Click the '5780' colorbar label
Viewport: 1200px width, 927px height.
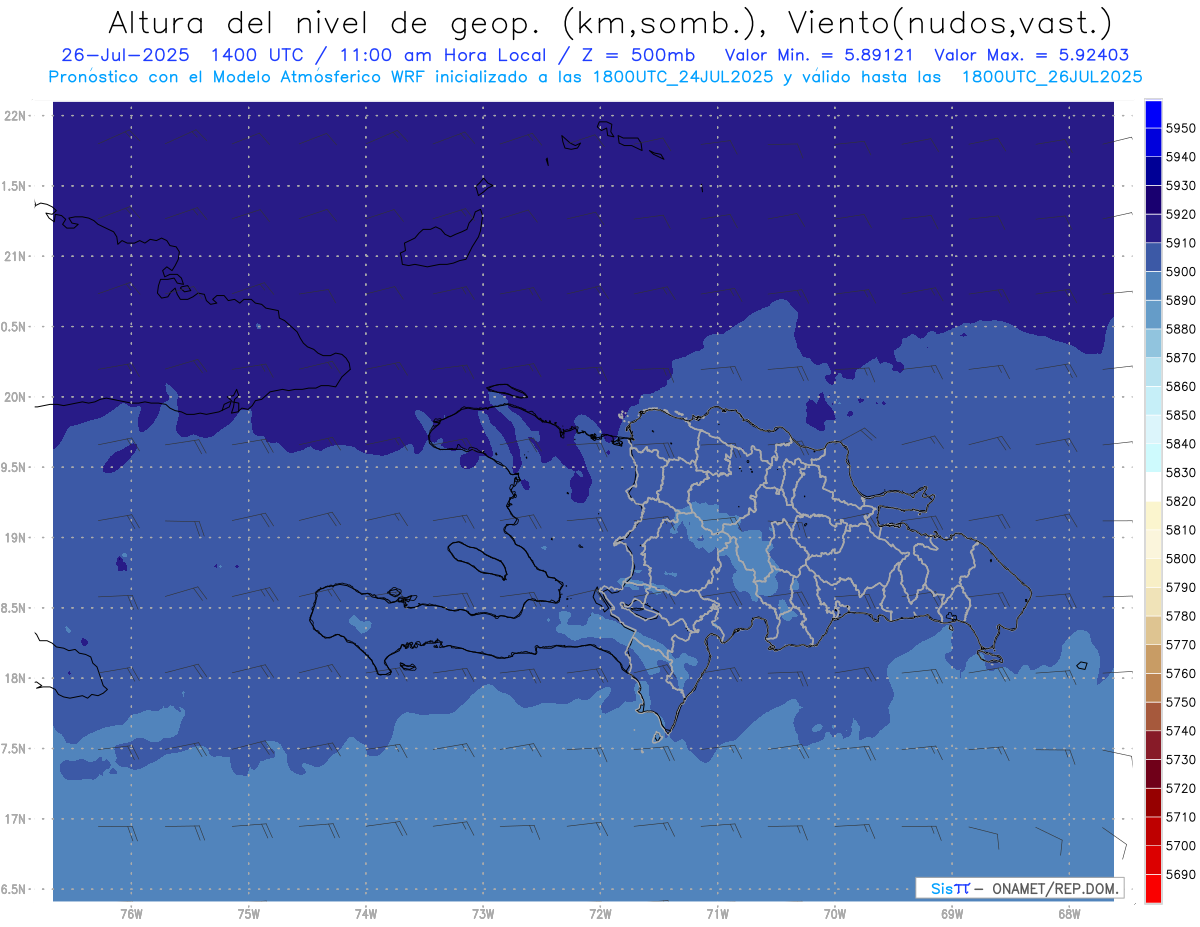[1180, 616]
